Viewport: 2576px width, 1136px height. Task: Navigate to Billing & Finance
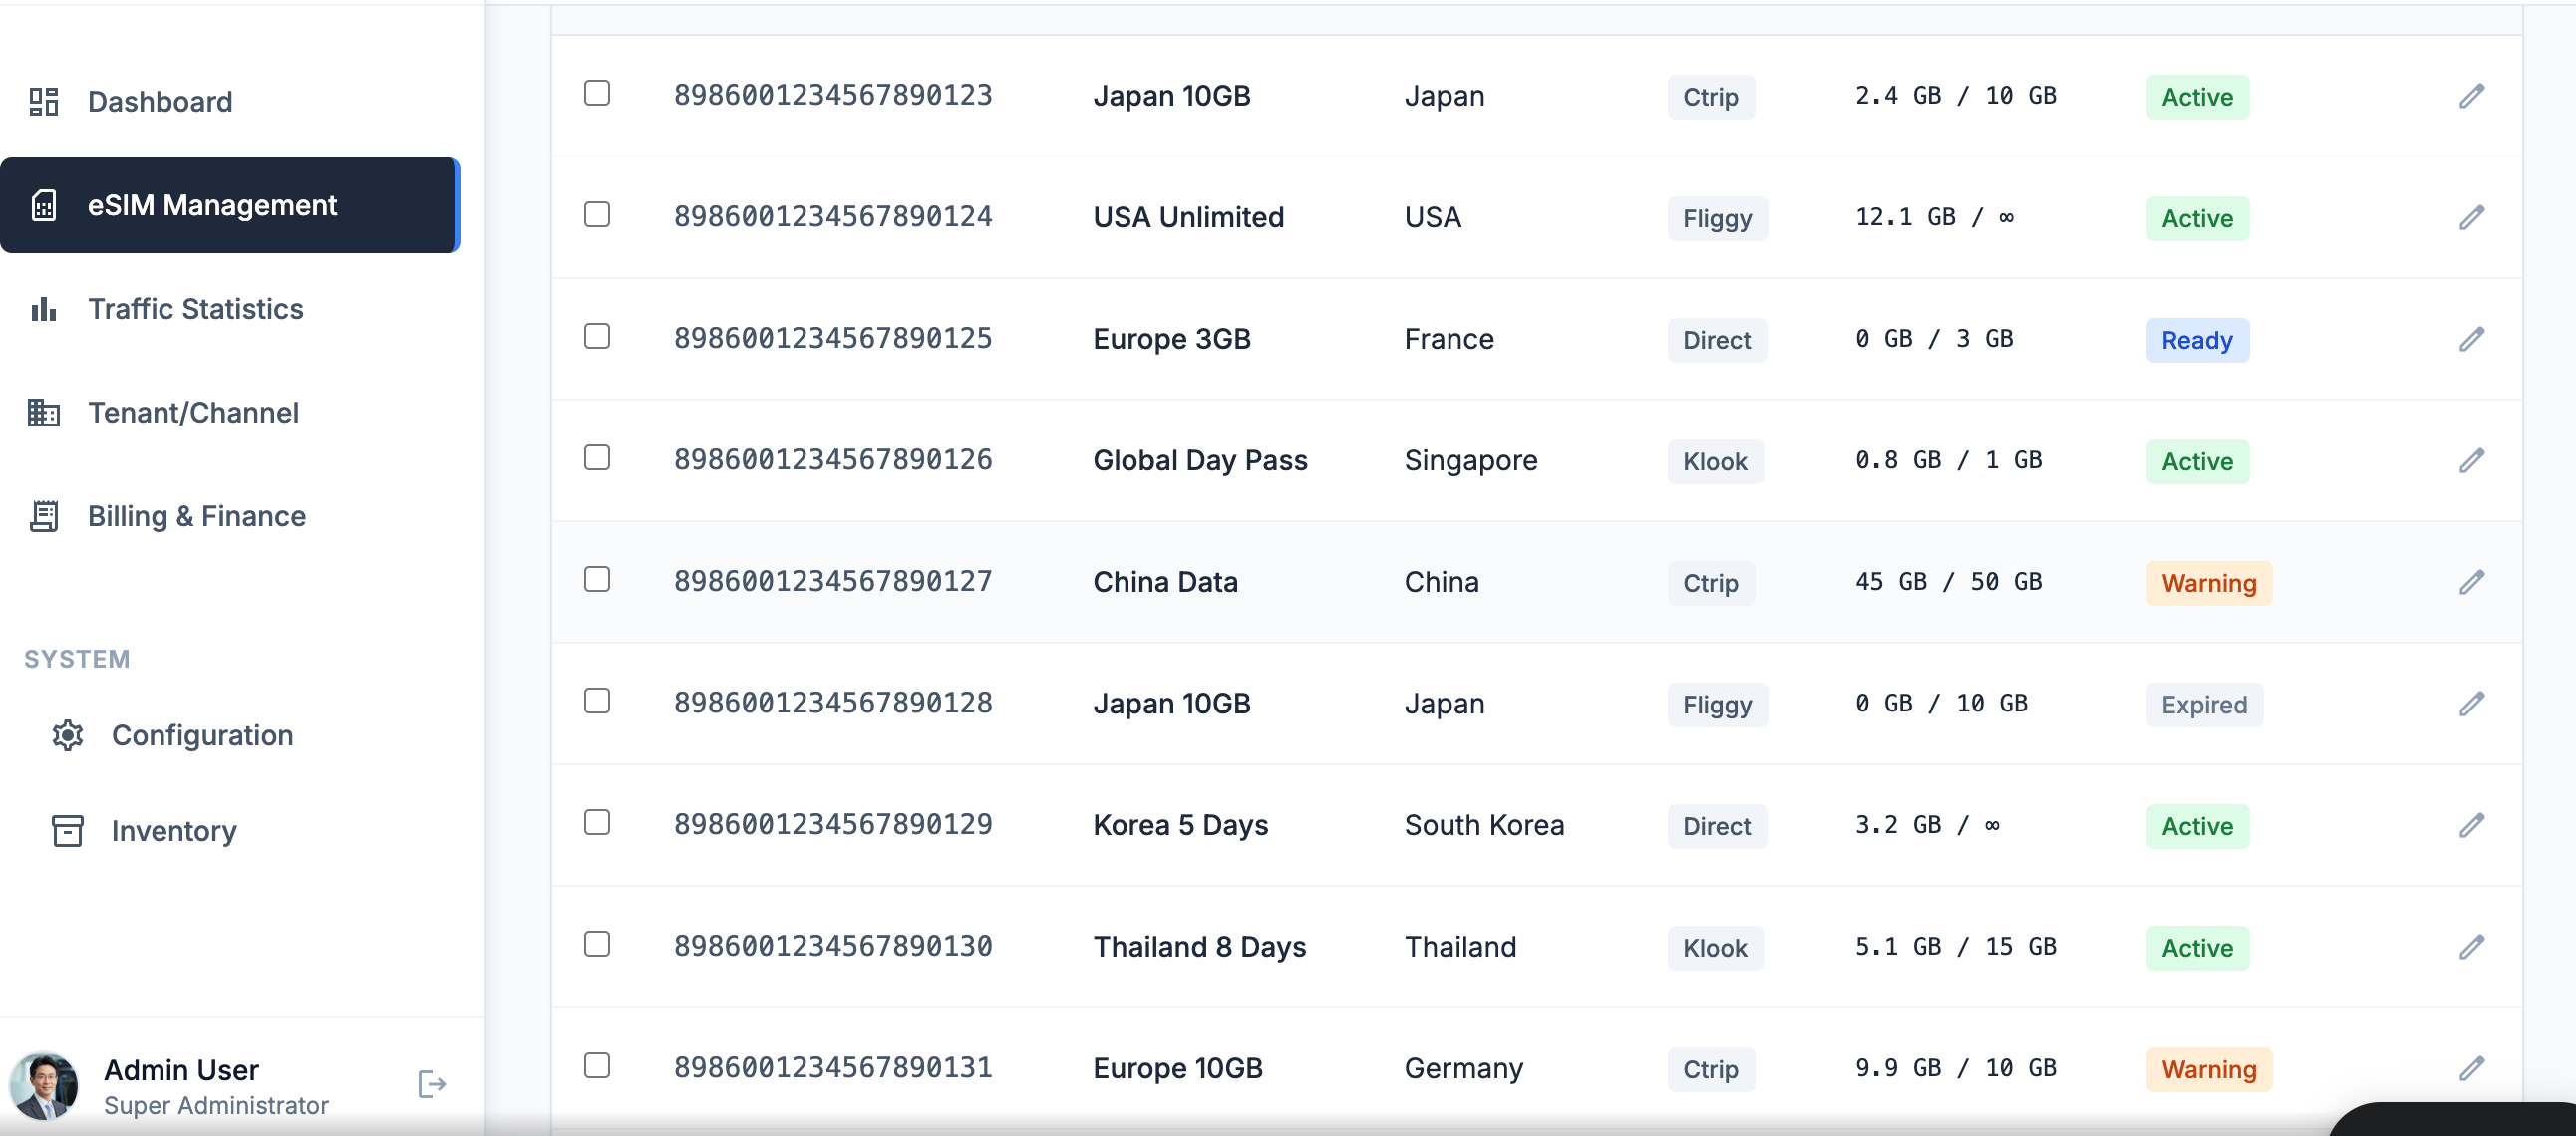click(197, 516)
